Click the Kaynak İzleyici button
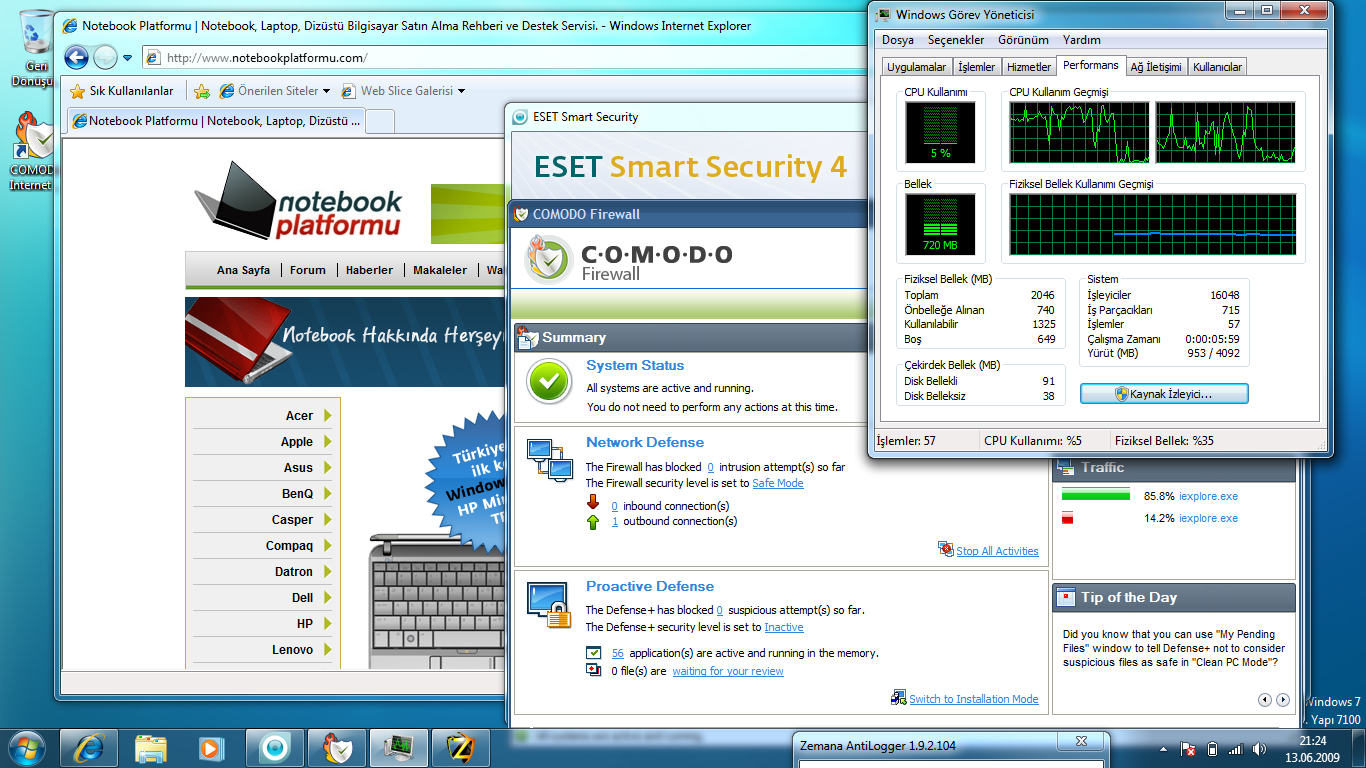The width and height of the screenshot is (1366, 768). pos(1164,394)
